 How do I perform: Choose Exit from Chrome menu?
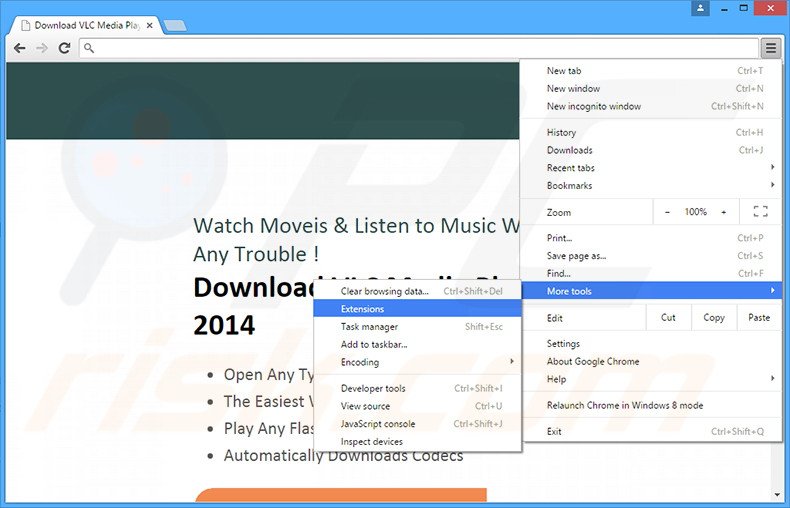pos(650,431)
